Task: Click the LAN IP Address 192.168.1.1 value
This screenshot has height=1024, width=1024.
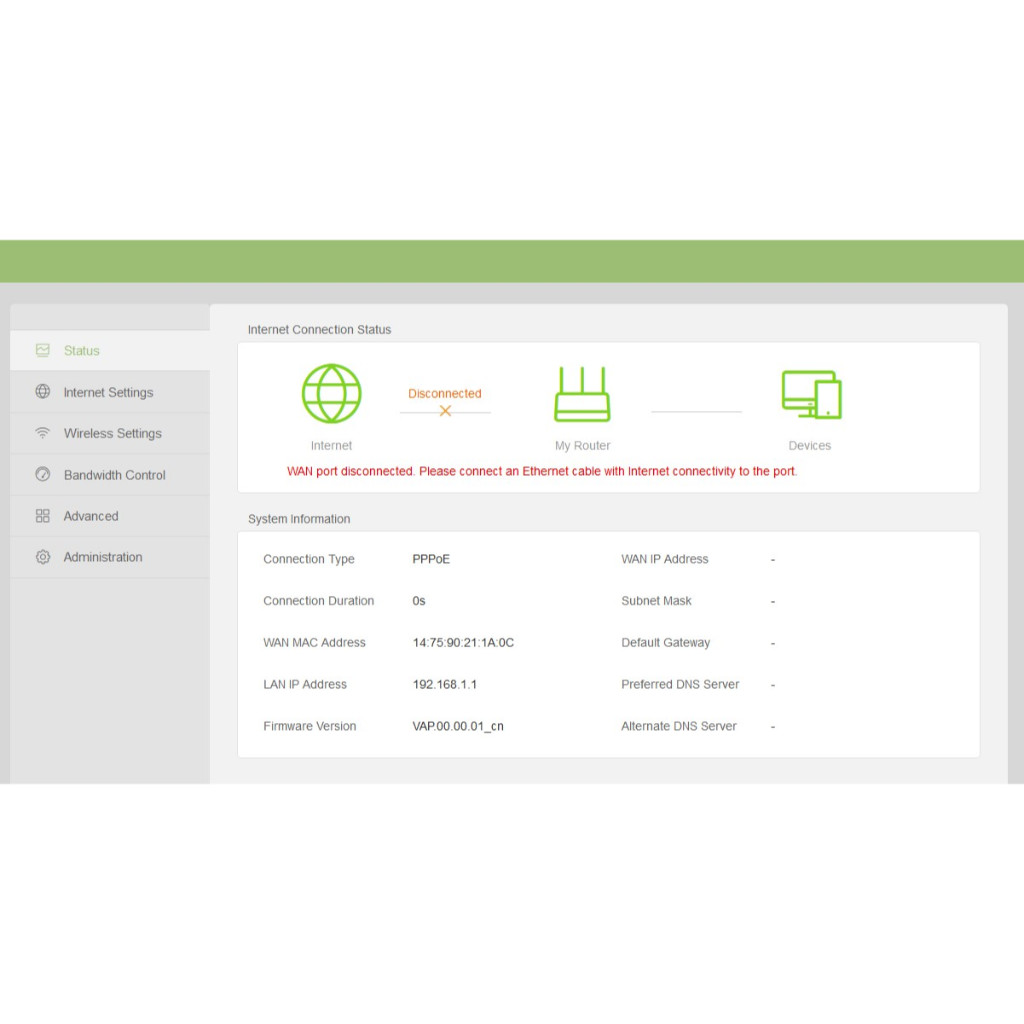Action: point(444,685)
